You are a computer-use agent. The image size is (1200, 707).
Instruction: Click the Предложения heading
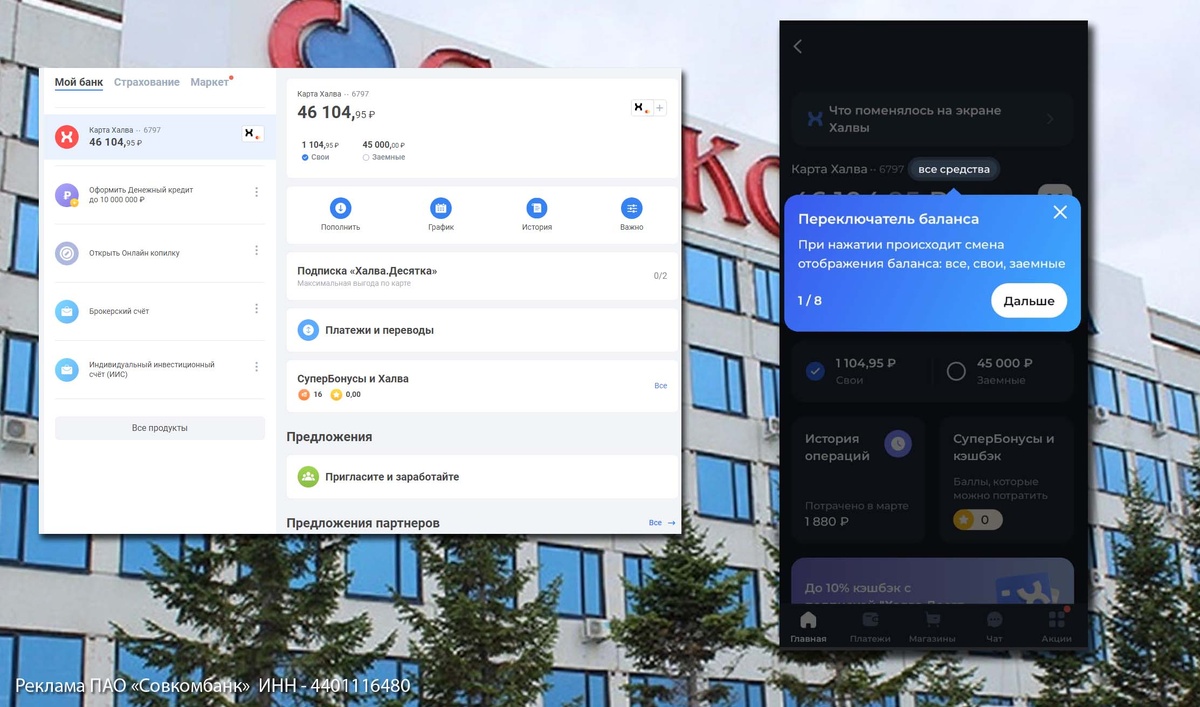point(329,437)
